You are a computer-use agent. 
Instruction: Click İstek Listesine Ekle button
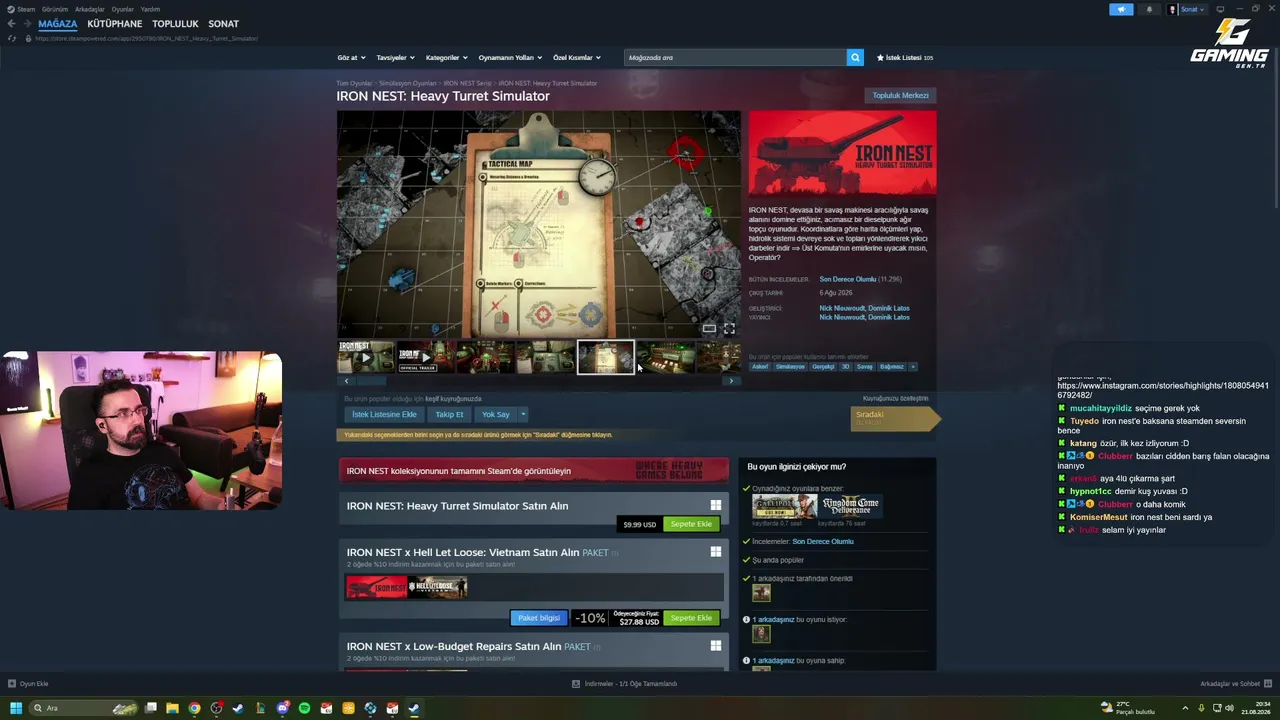point(384,414)
